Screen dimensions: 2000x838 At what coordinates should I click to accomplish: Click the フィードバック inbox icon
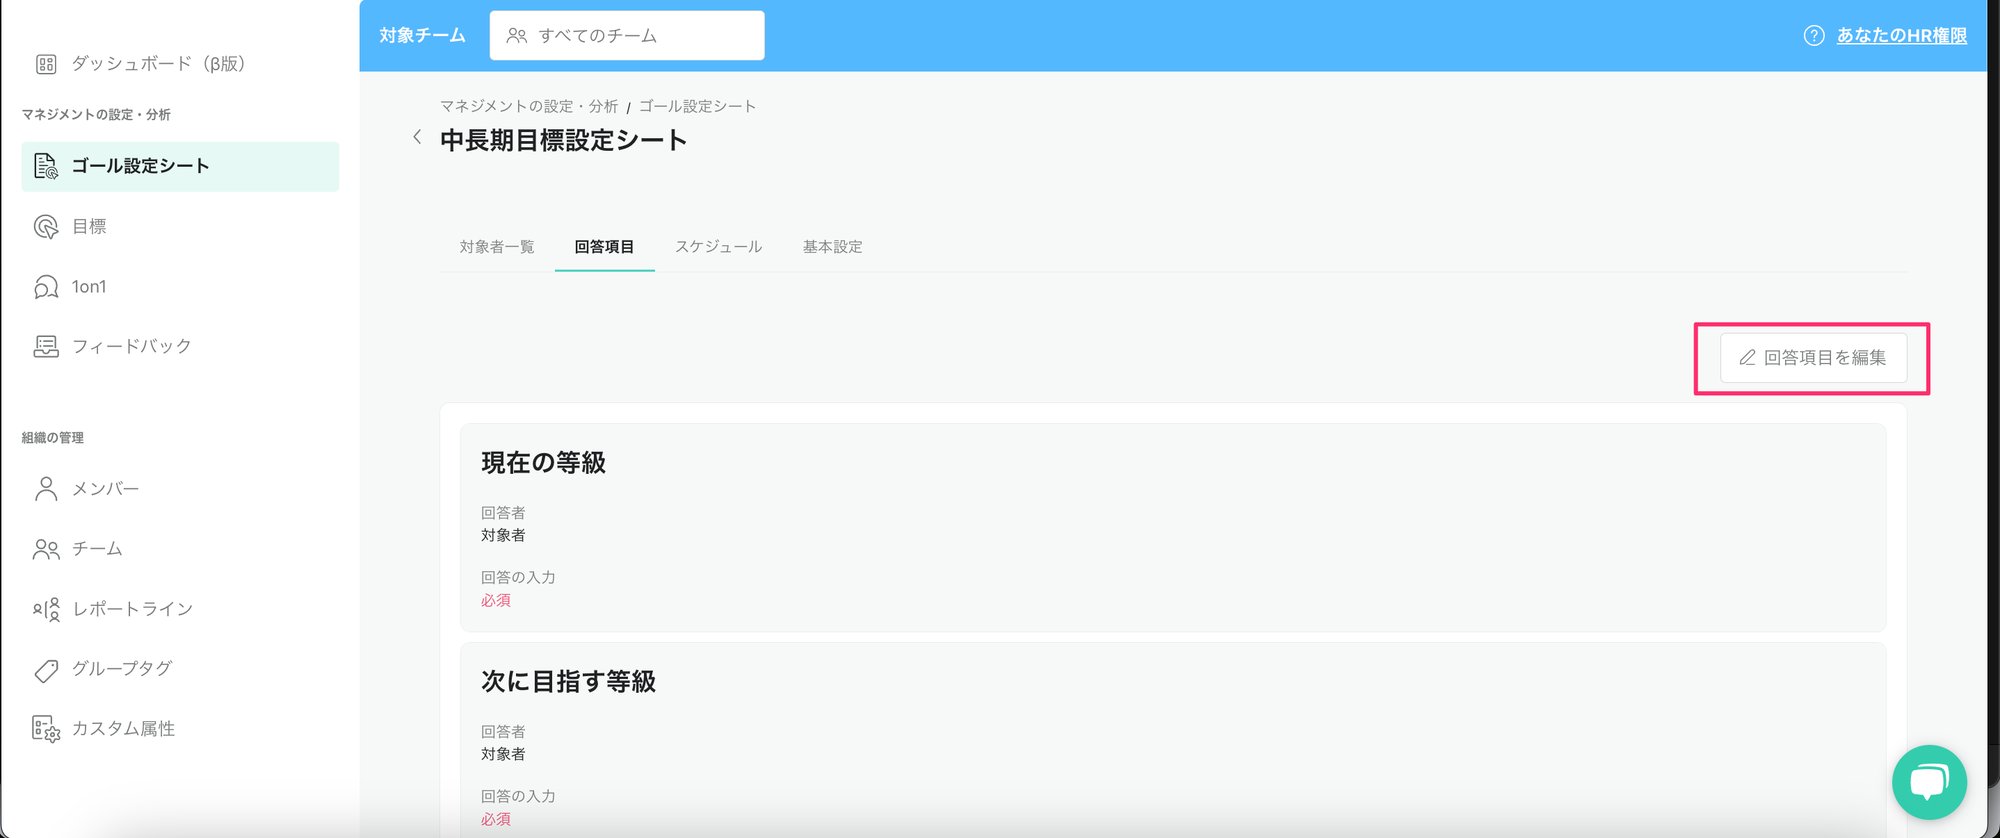point(46,347)
